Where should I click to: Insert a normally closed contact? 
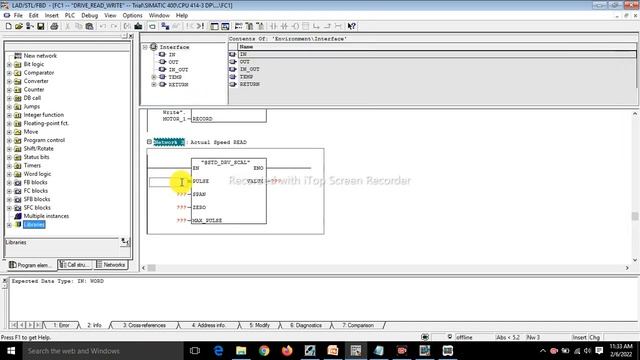coord(284,26)
